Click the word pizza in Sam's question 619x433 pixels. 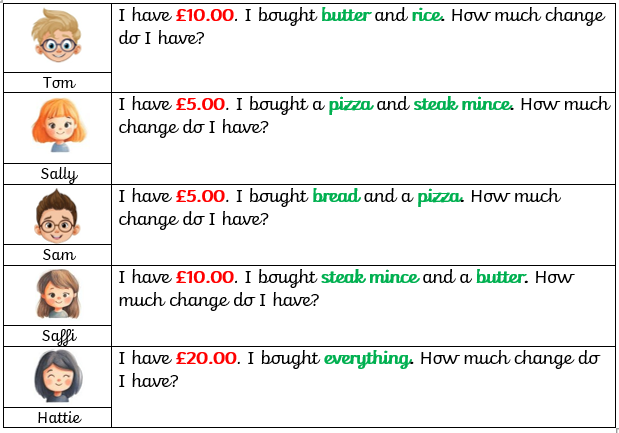click(439, 197)
